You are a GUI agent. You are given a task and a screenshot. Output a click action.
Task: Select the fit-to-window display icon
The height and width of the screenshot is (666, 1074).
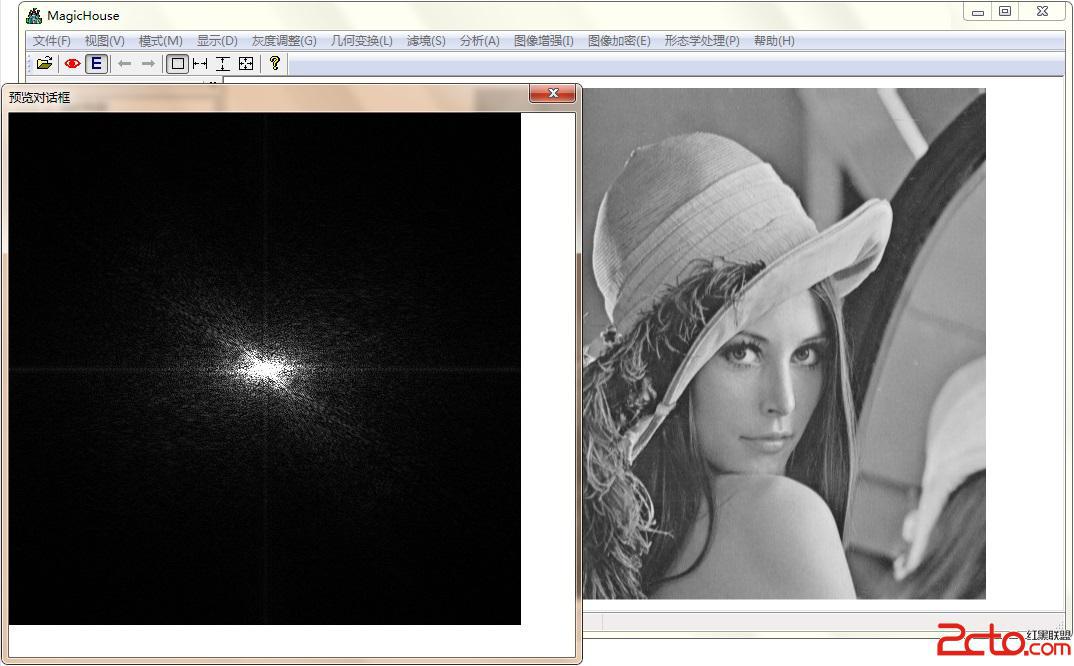pyautogui.click(x=246, y=64)
